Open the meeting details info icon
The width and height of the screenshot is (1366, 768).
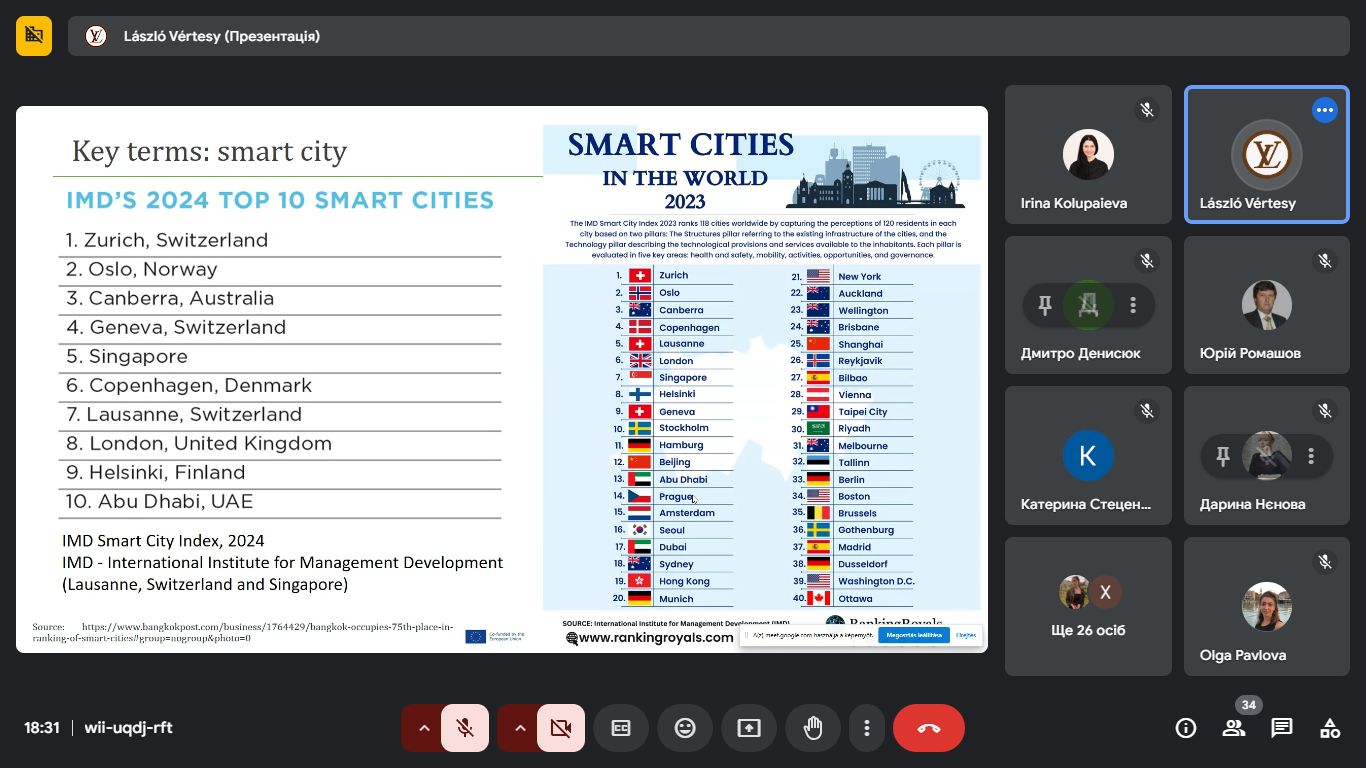pos(1186,728)
